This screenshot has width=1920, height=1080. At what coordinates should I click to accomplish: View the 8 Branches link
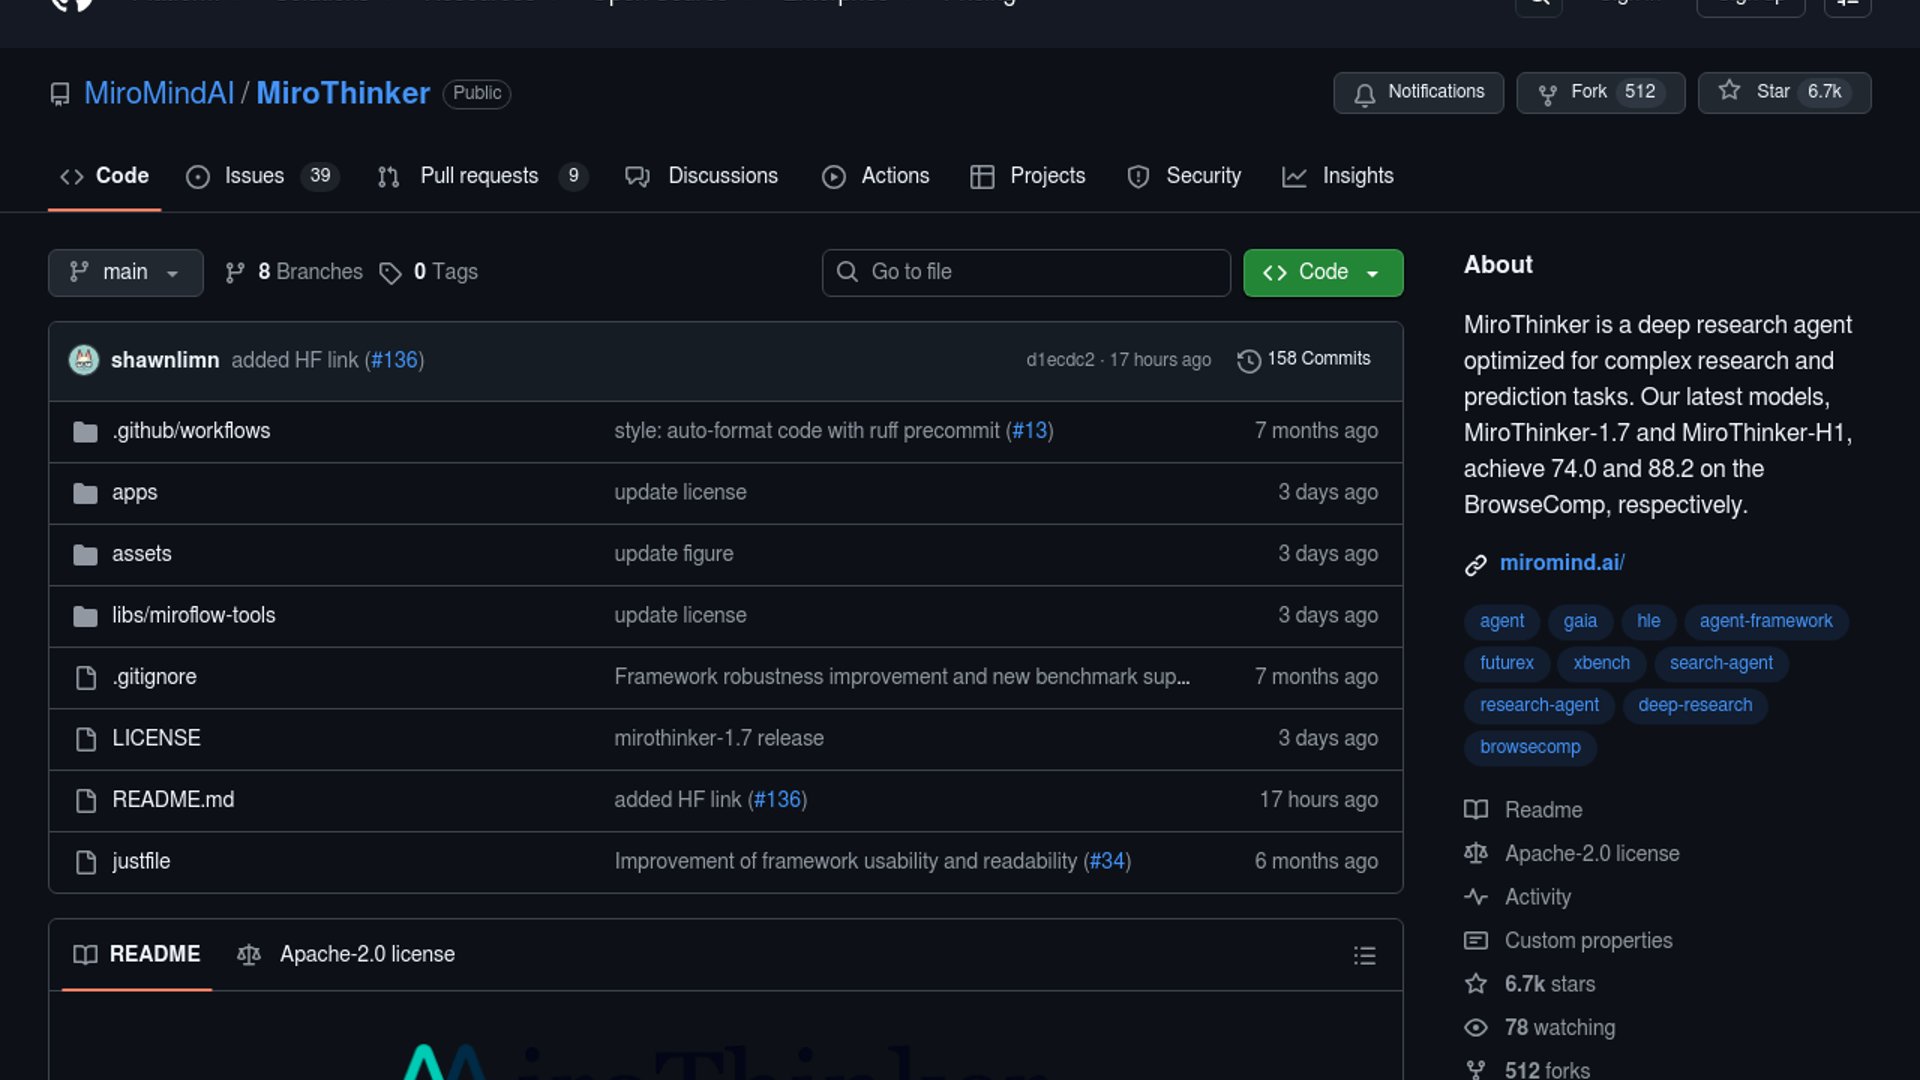point(309,273)
